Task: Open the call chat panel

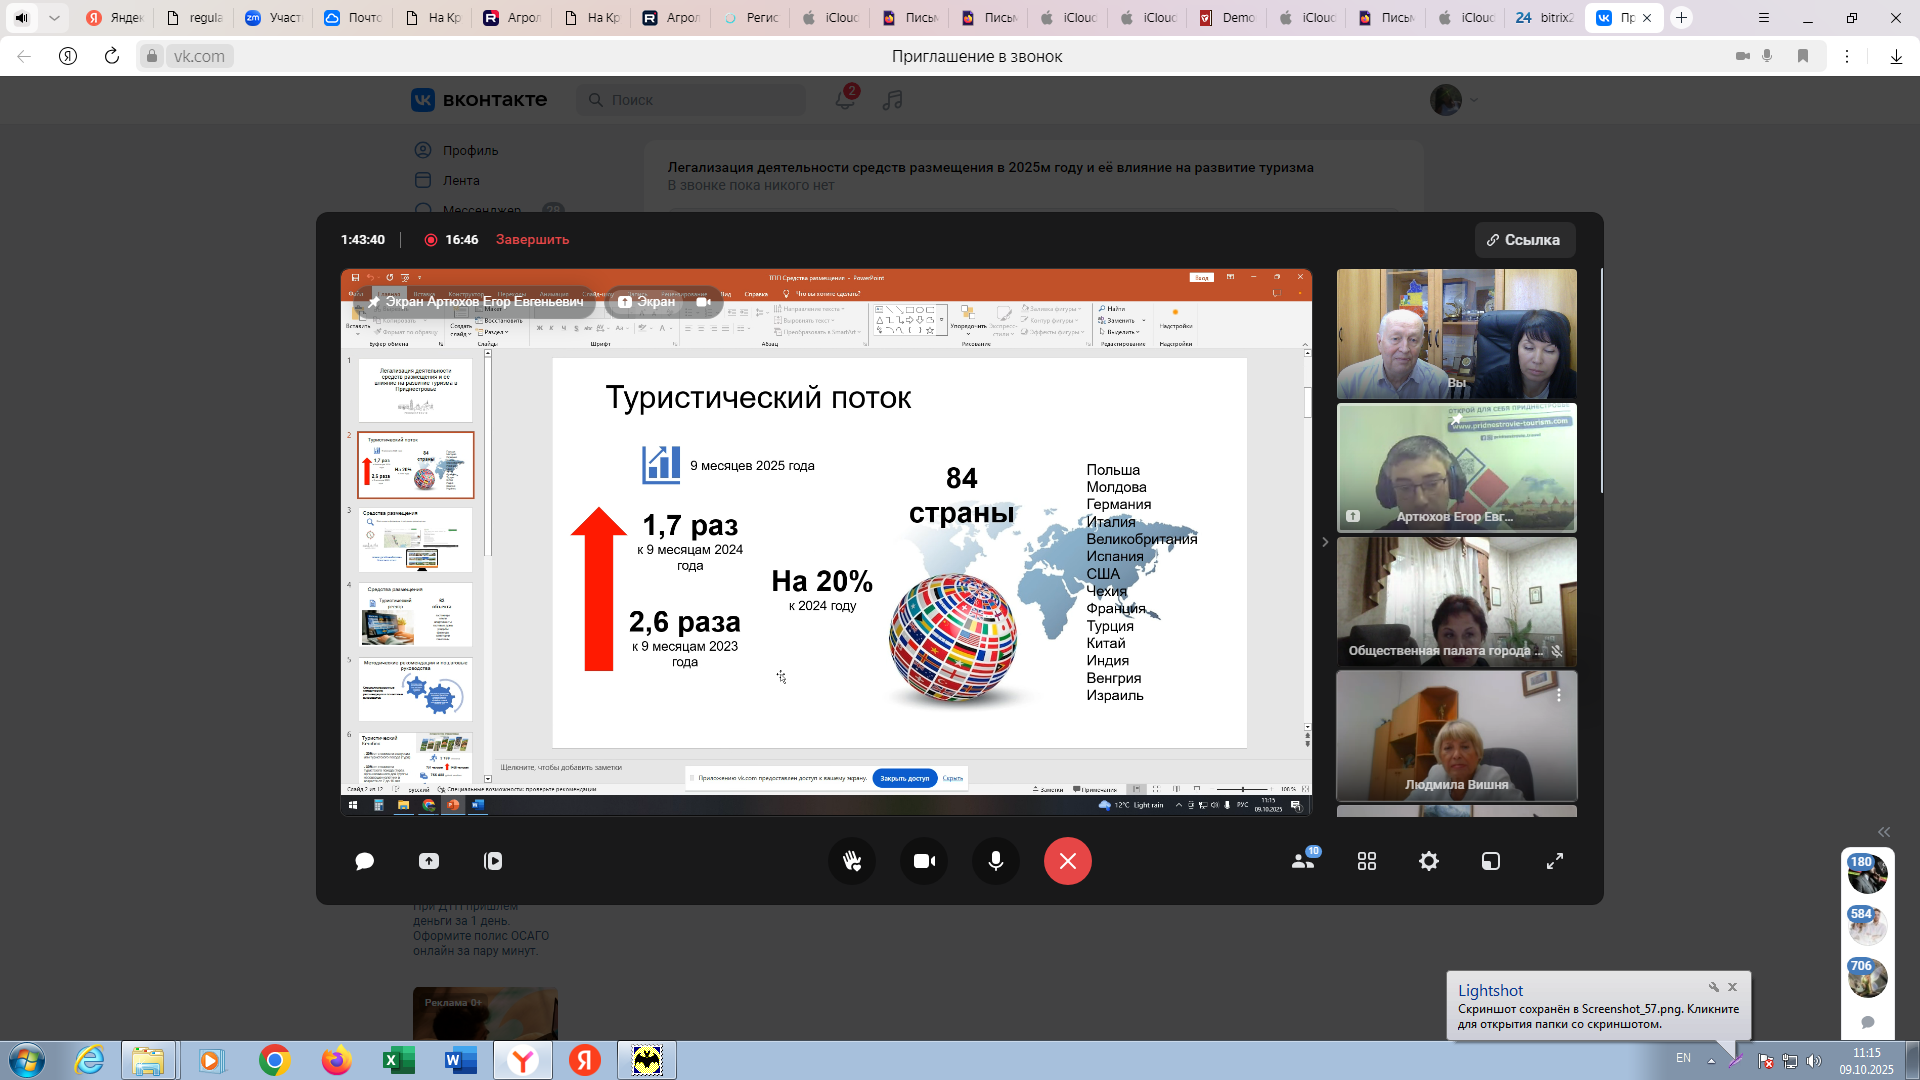Action: (x=364, y=861)
